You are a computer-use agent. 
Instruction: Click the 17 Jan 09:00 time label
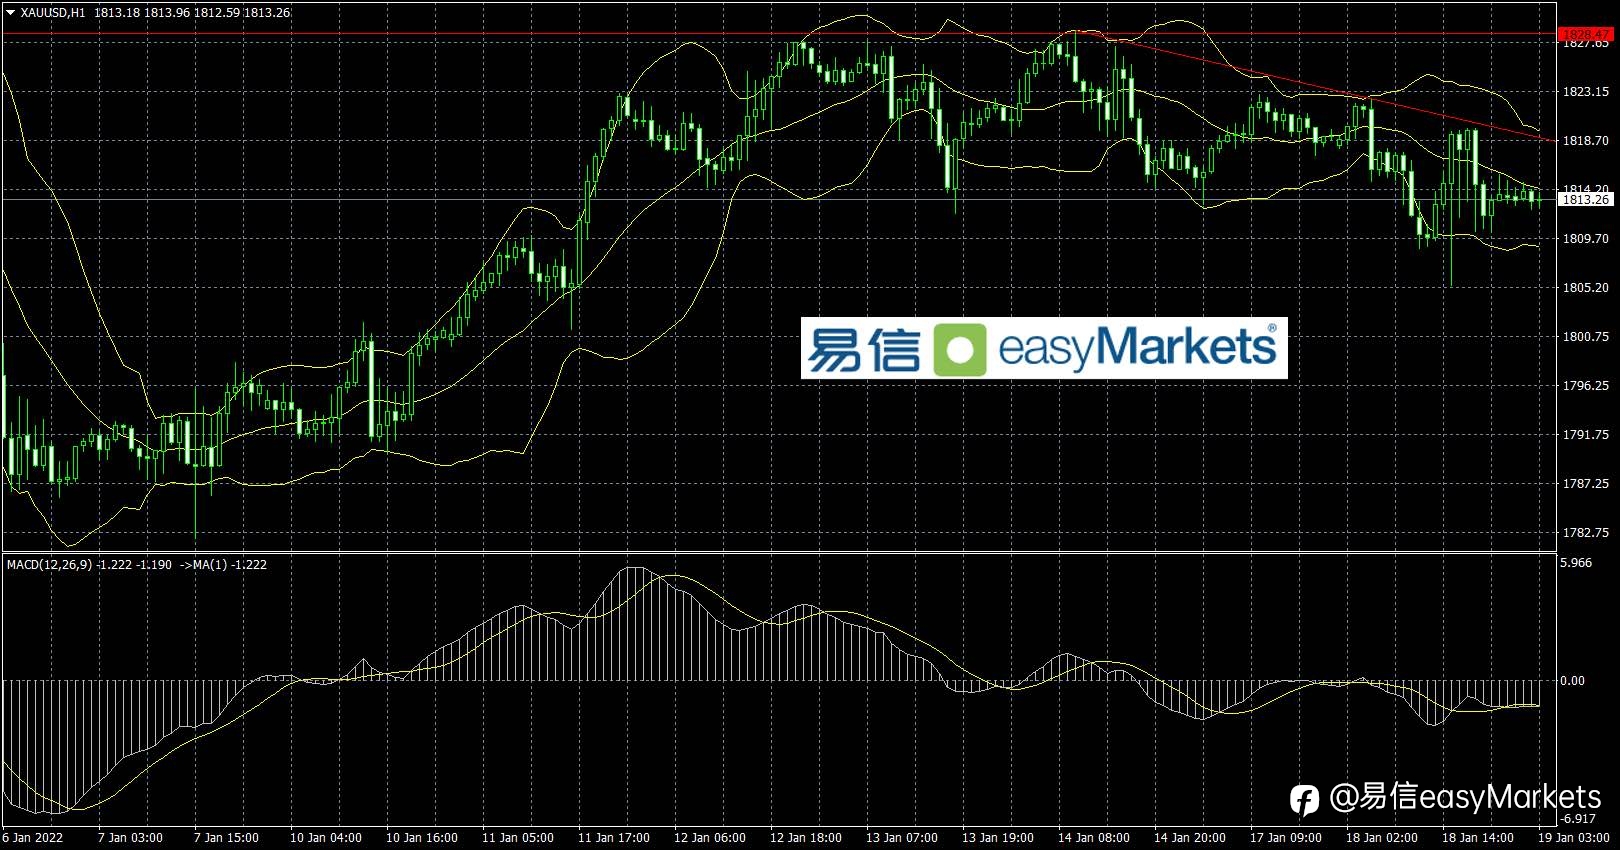pos(1286,838)
